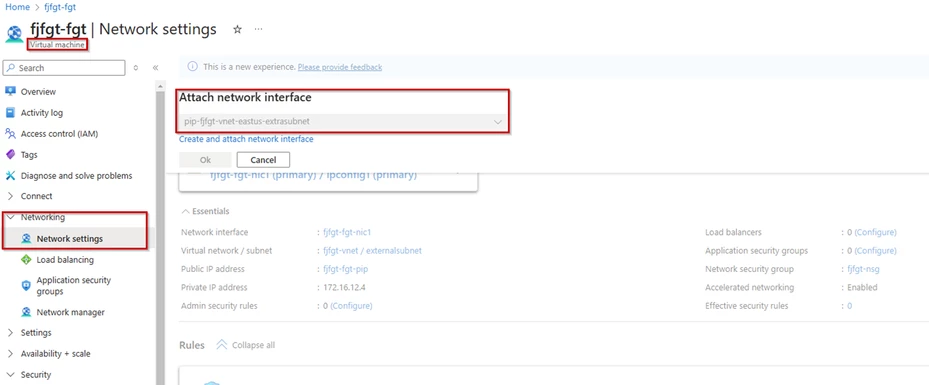Open the Attach network interface dropdown
929x385 pixels.
(343, 121)
